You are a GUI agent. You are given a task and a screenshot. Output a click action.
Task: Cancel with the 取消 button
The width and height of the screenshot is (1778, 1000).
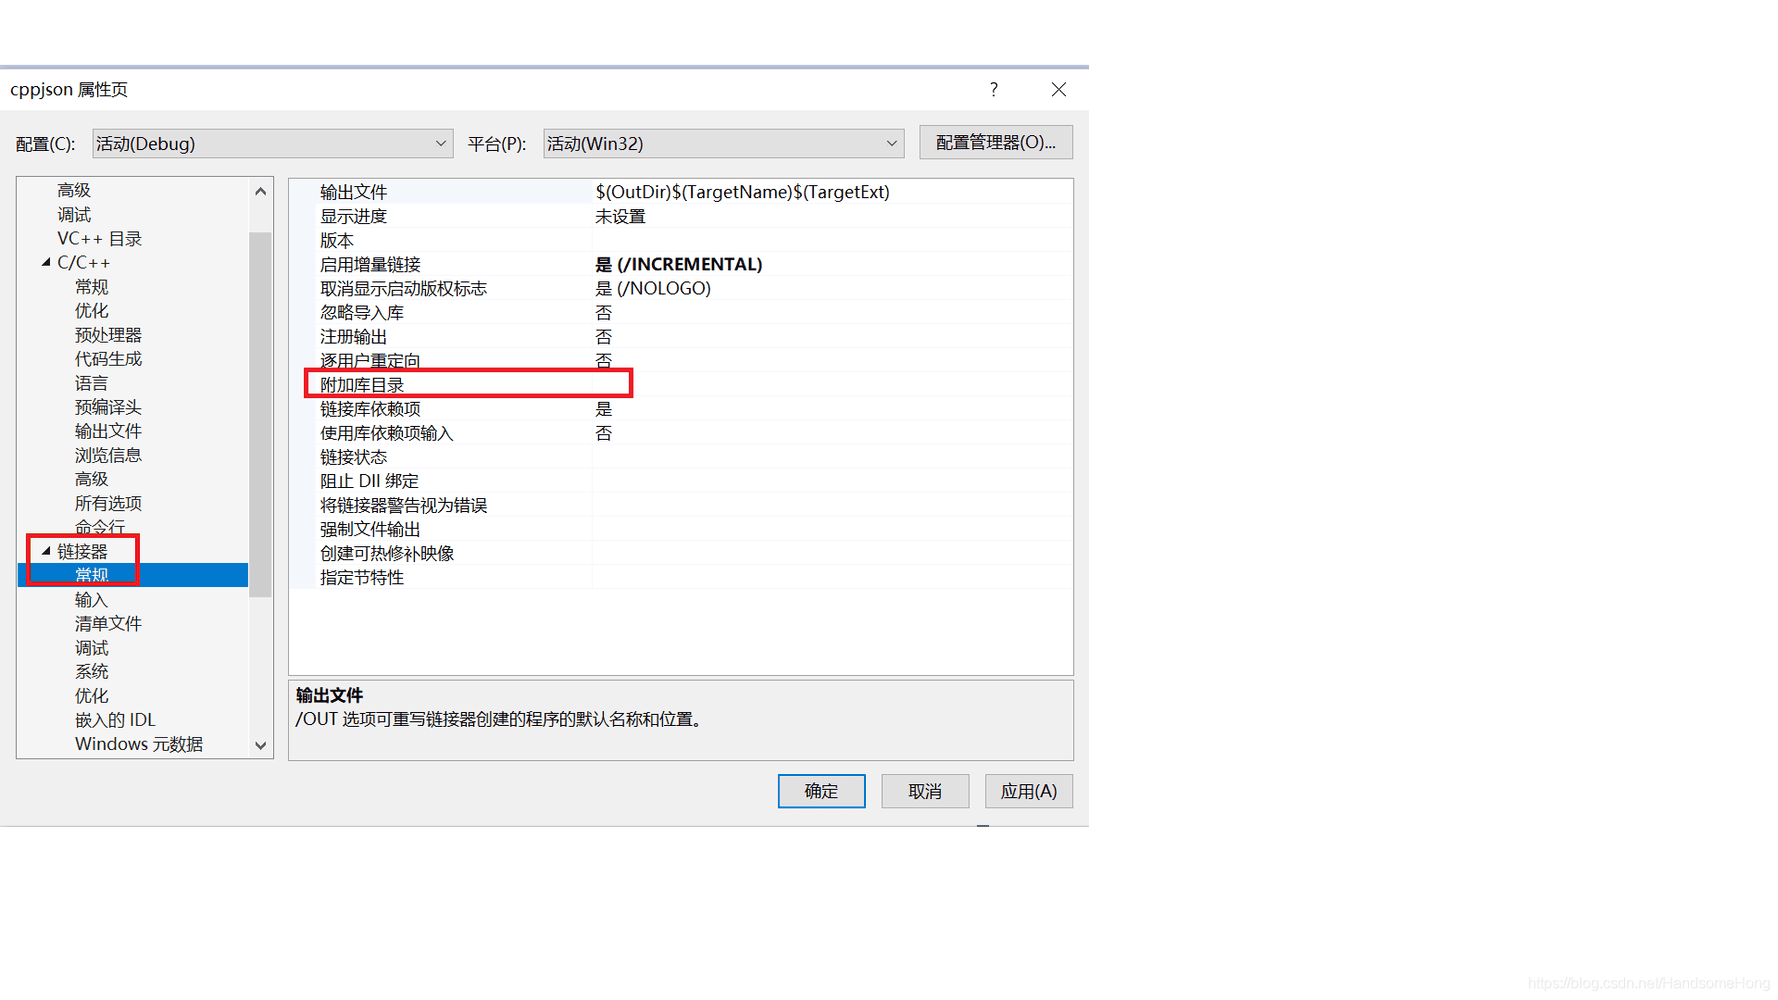tap(925, 791)
